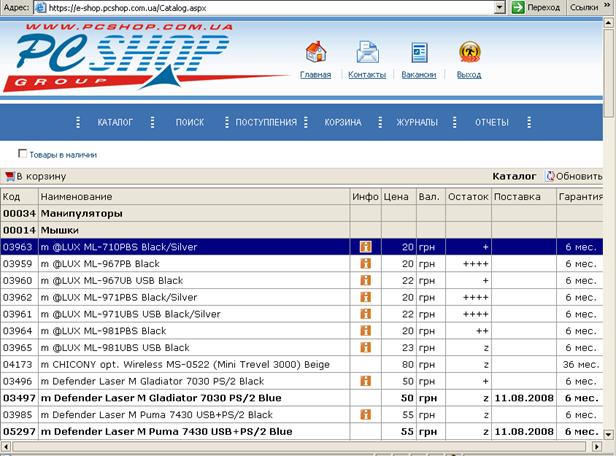Viewport: 616px width, 456px height.
Task: Open the address bar dropdown arrow
Action: (497, 7)
